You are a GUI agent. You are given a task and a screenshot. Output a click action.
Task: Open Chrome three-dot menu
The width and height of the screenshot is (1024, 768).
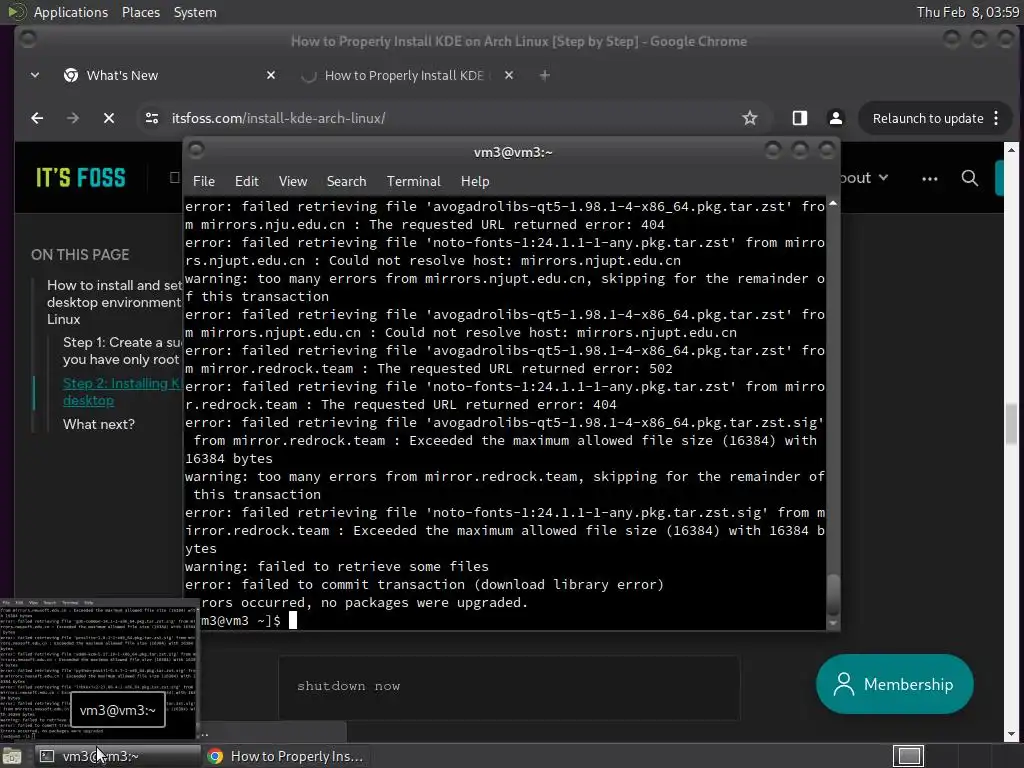pos(996,118)
